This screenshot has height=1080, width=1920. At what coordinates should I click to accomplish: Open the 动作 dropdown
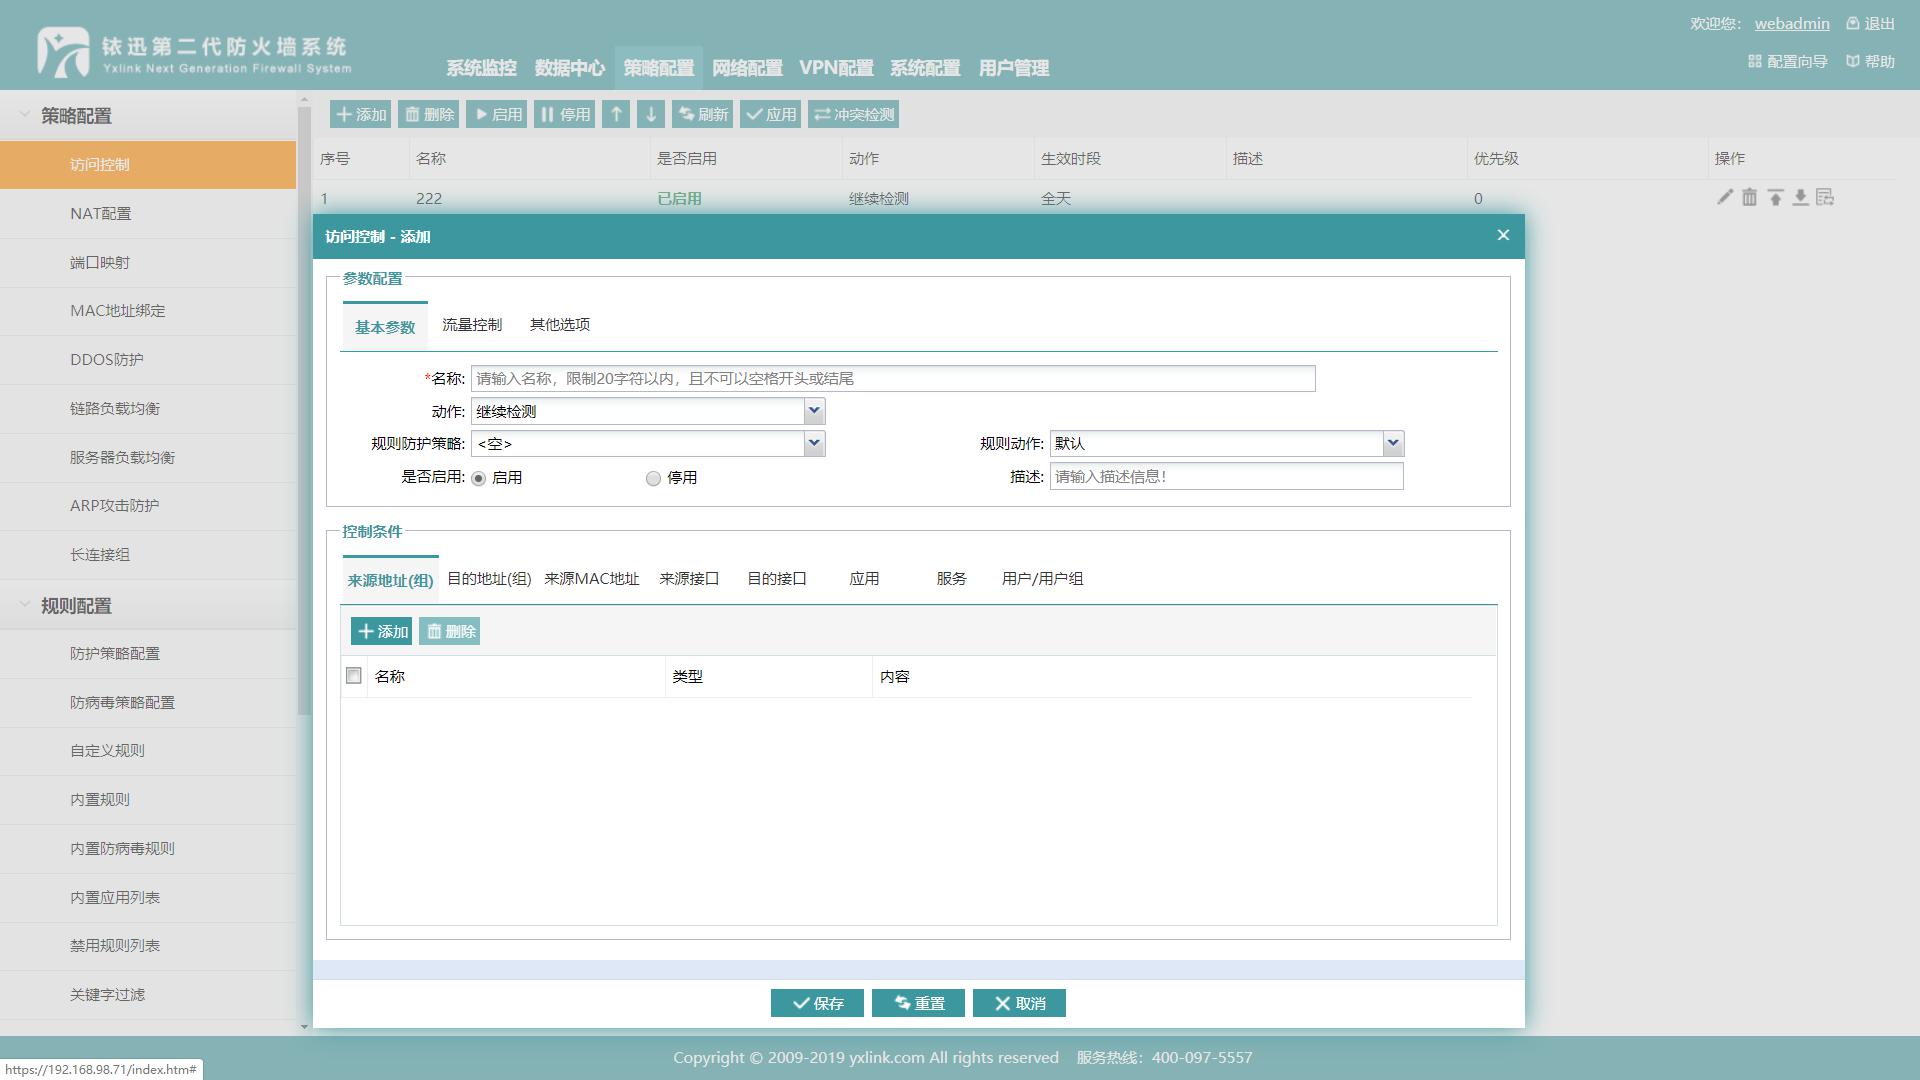(x=814, y=411)
